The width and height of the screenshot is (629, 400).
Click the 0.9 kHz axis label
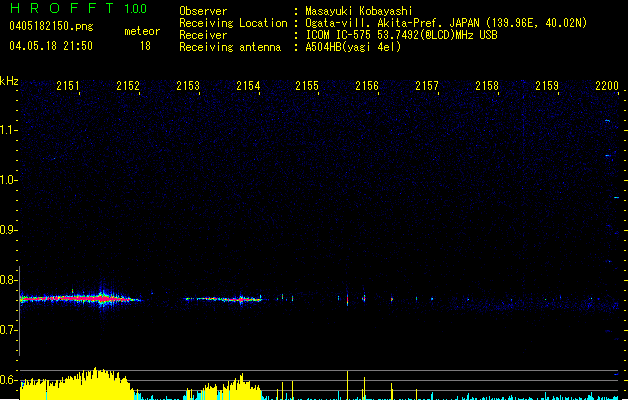click(x=8, y=230)
